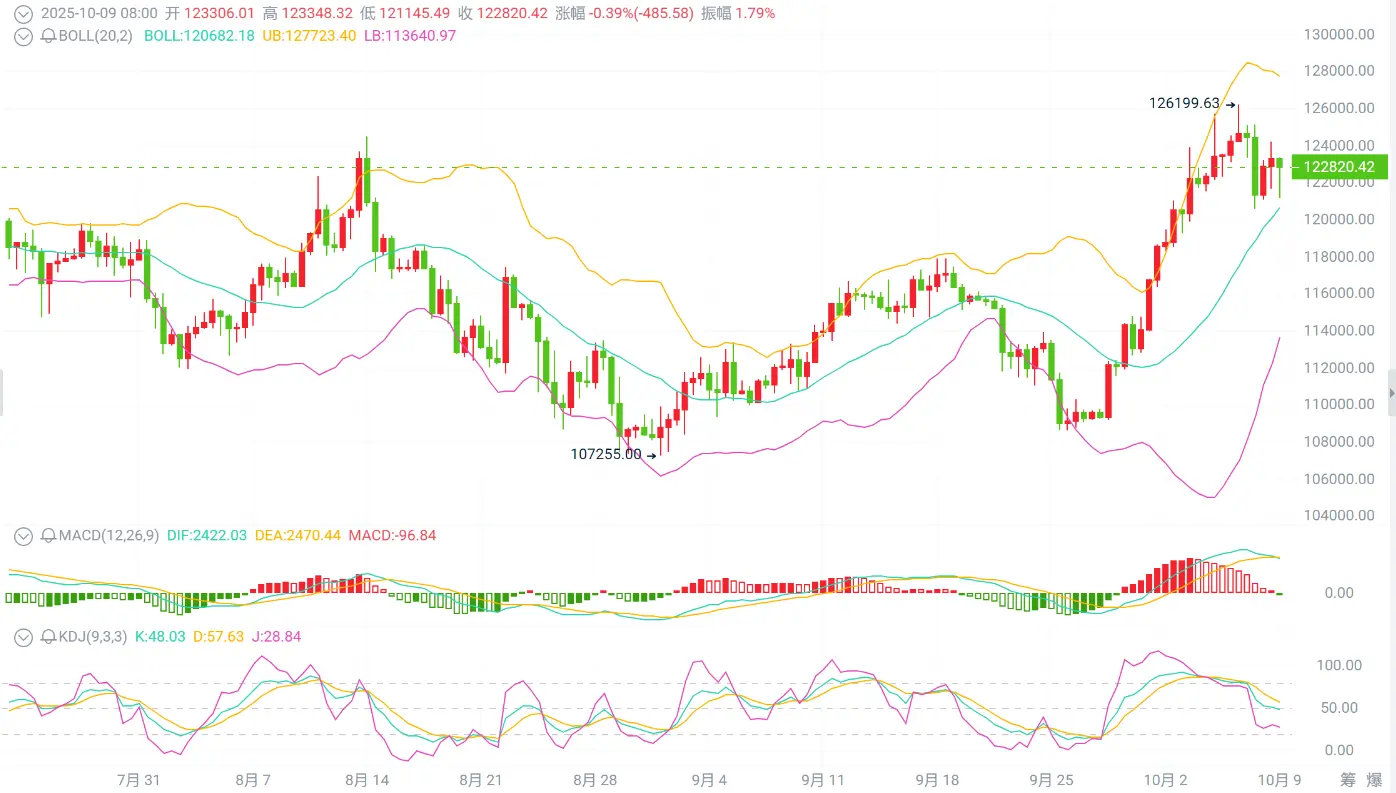Click the KDJ axis 100.00 label
1396x793 pixels.
tap(1339, 665)
